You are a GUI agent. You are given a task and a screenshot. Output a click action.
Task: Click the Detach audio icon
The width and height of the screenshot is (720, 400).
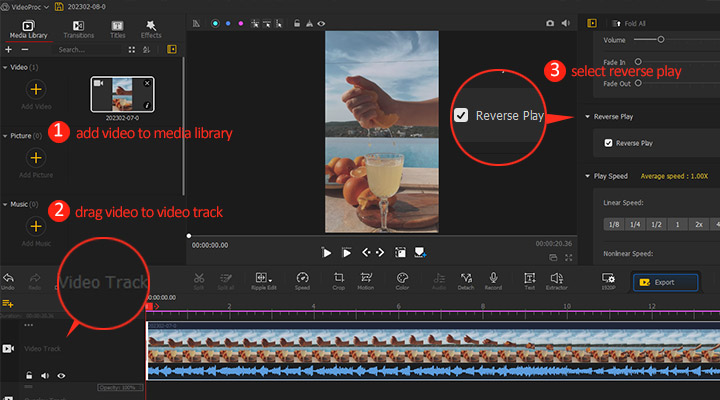[x=466, y=280]
